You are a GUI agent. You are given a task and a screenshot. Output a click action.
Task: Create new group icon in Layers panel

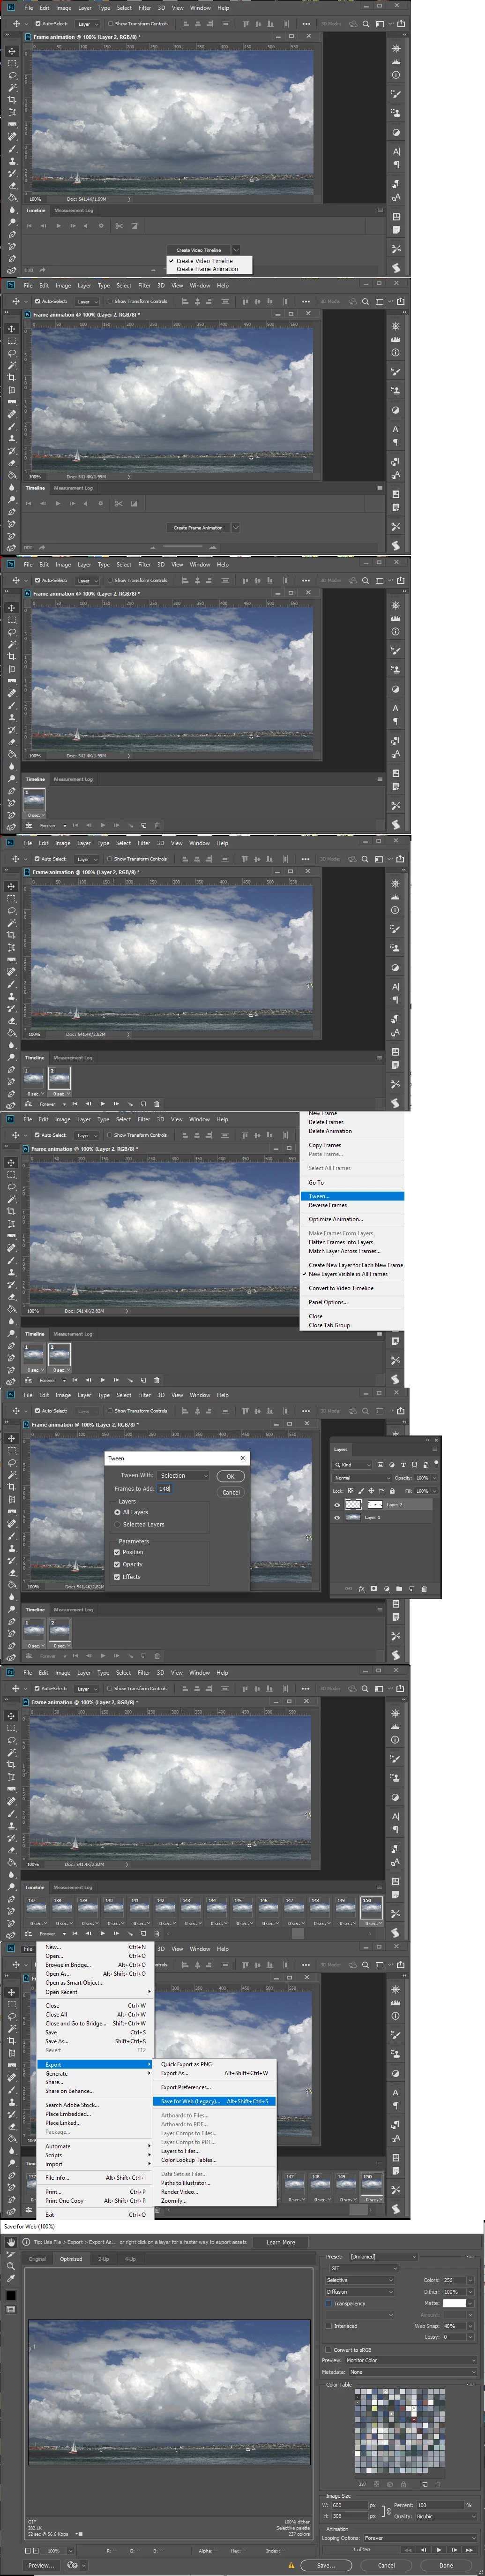399,1589
